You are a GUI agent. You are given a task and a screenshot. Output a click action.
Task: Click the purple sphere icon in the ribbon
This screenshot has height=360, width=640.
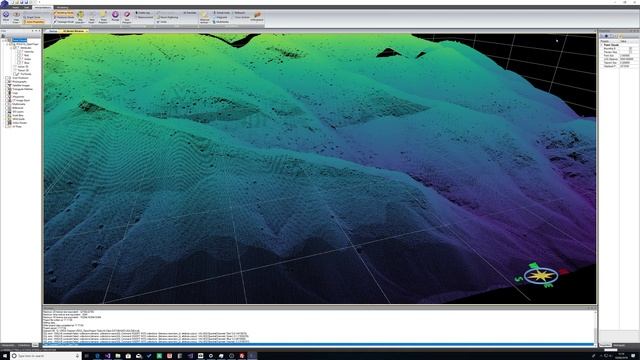[x=115, y=15]
